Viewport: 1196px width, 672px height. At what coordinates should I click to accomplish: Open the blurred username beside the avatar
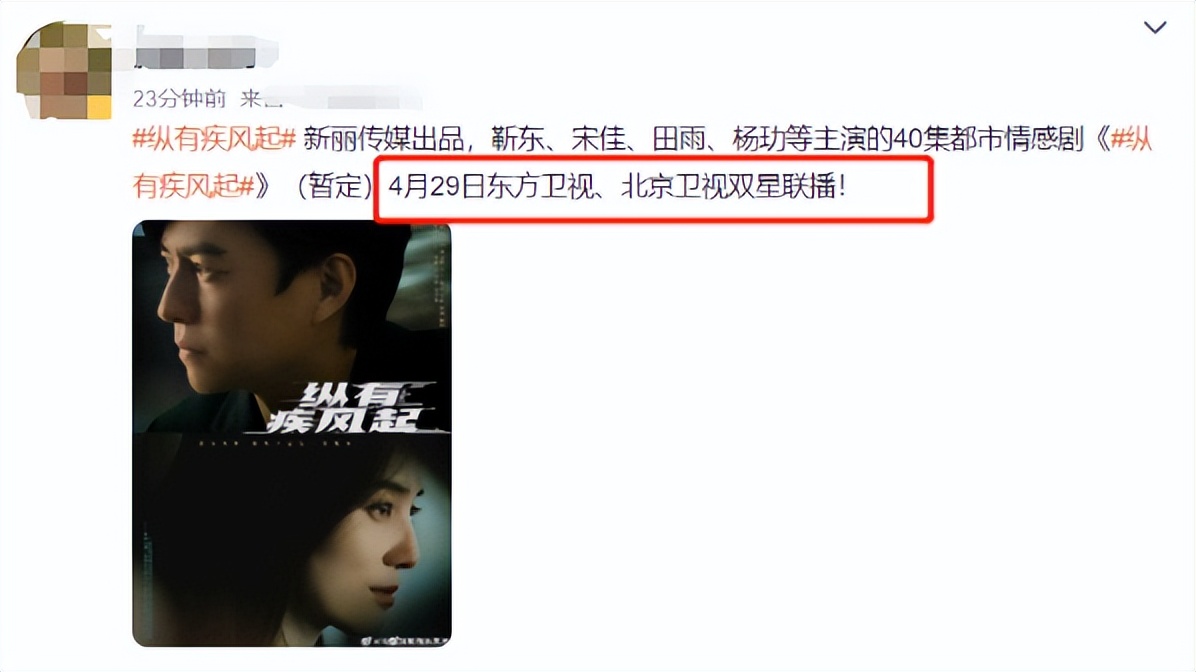click(206, 48)
